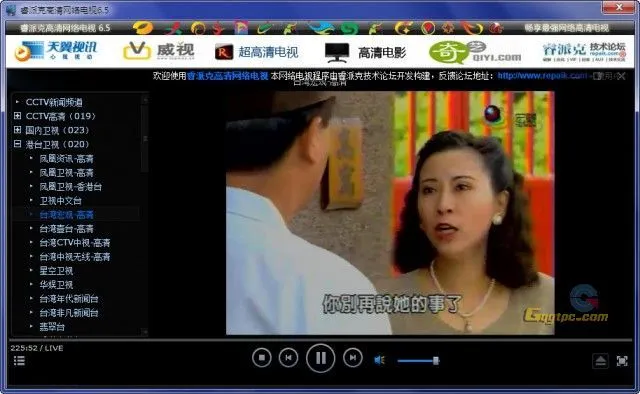Play 凤凰资讯-高清 channel
The image size is (640, 394).
(x=66, y=158)
